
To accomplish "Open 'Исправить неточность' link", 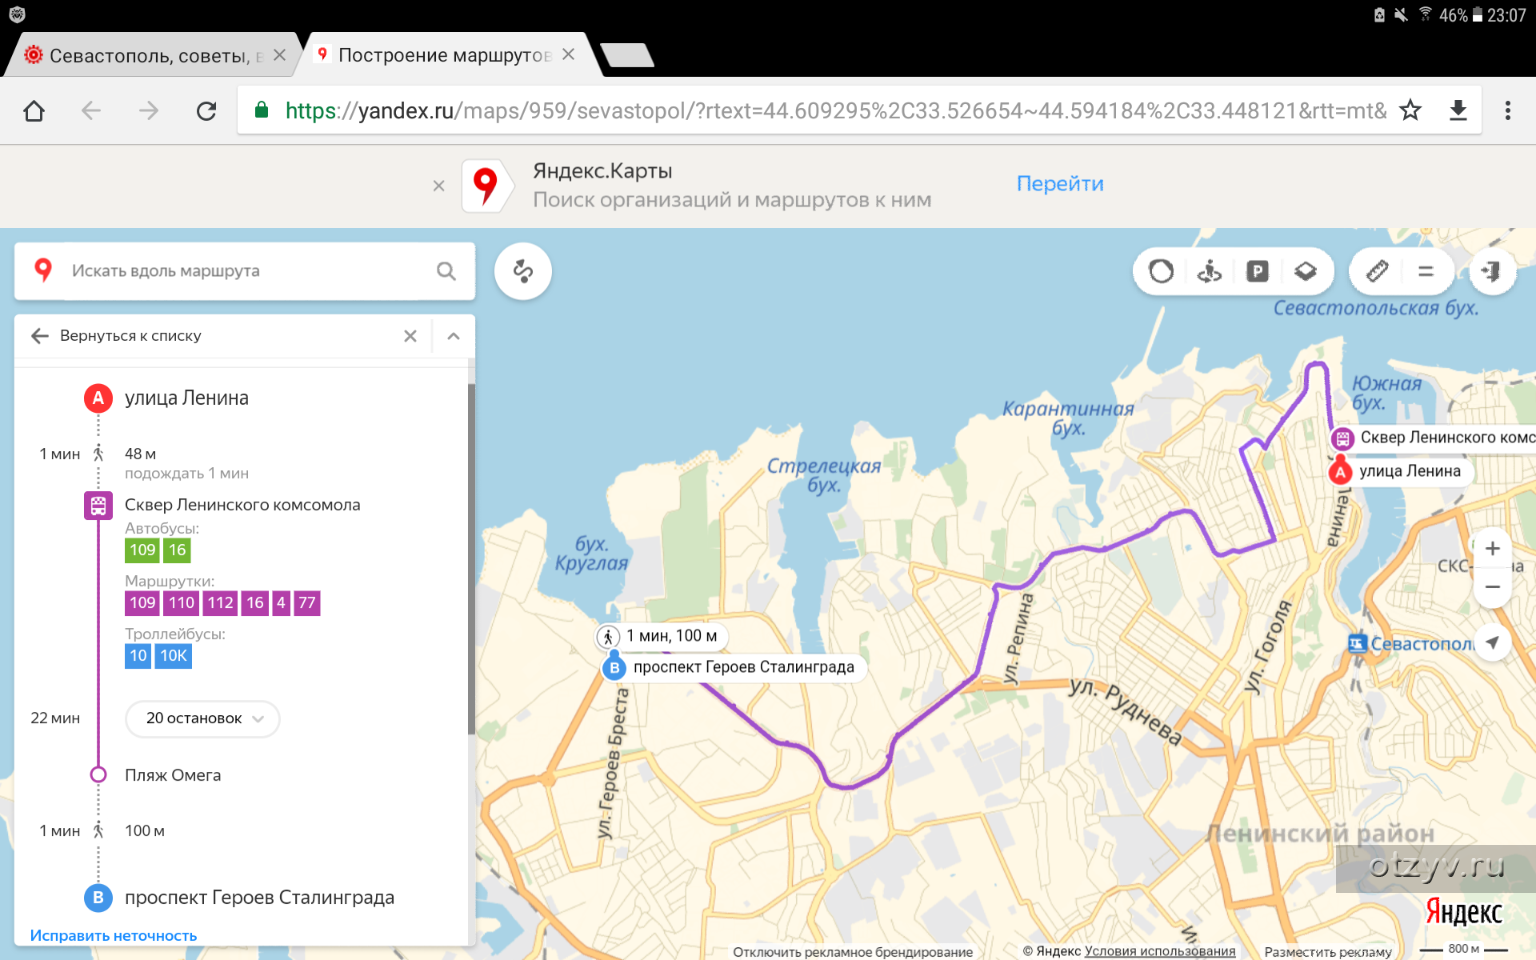I will pos(114,936).
